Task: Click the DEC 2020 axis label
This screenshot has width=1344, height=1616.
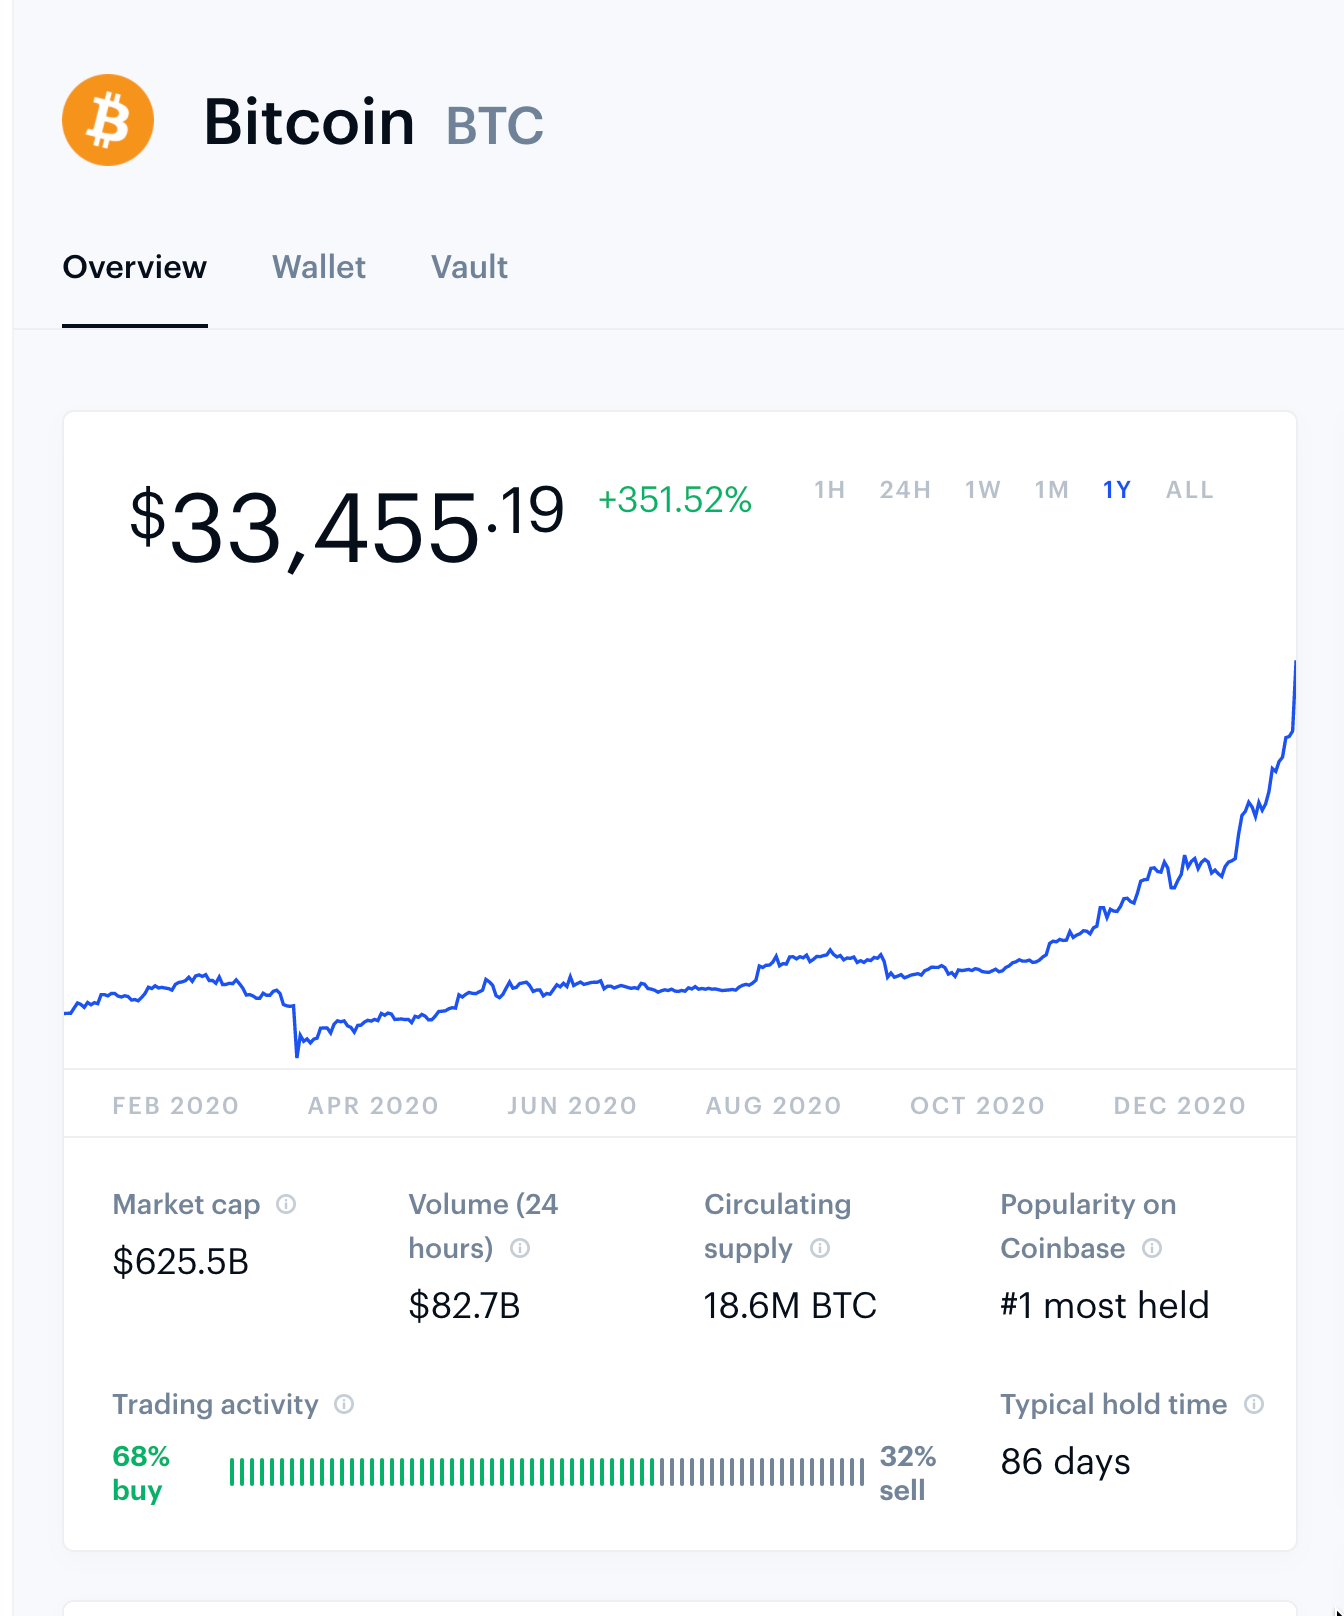Action: point(1180,1105)
